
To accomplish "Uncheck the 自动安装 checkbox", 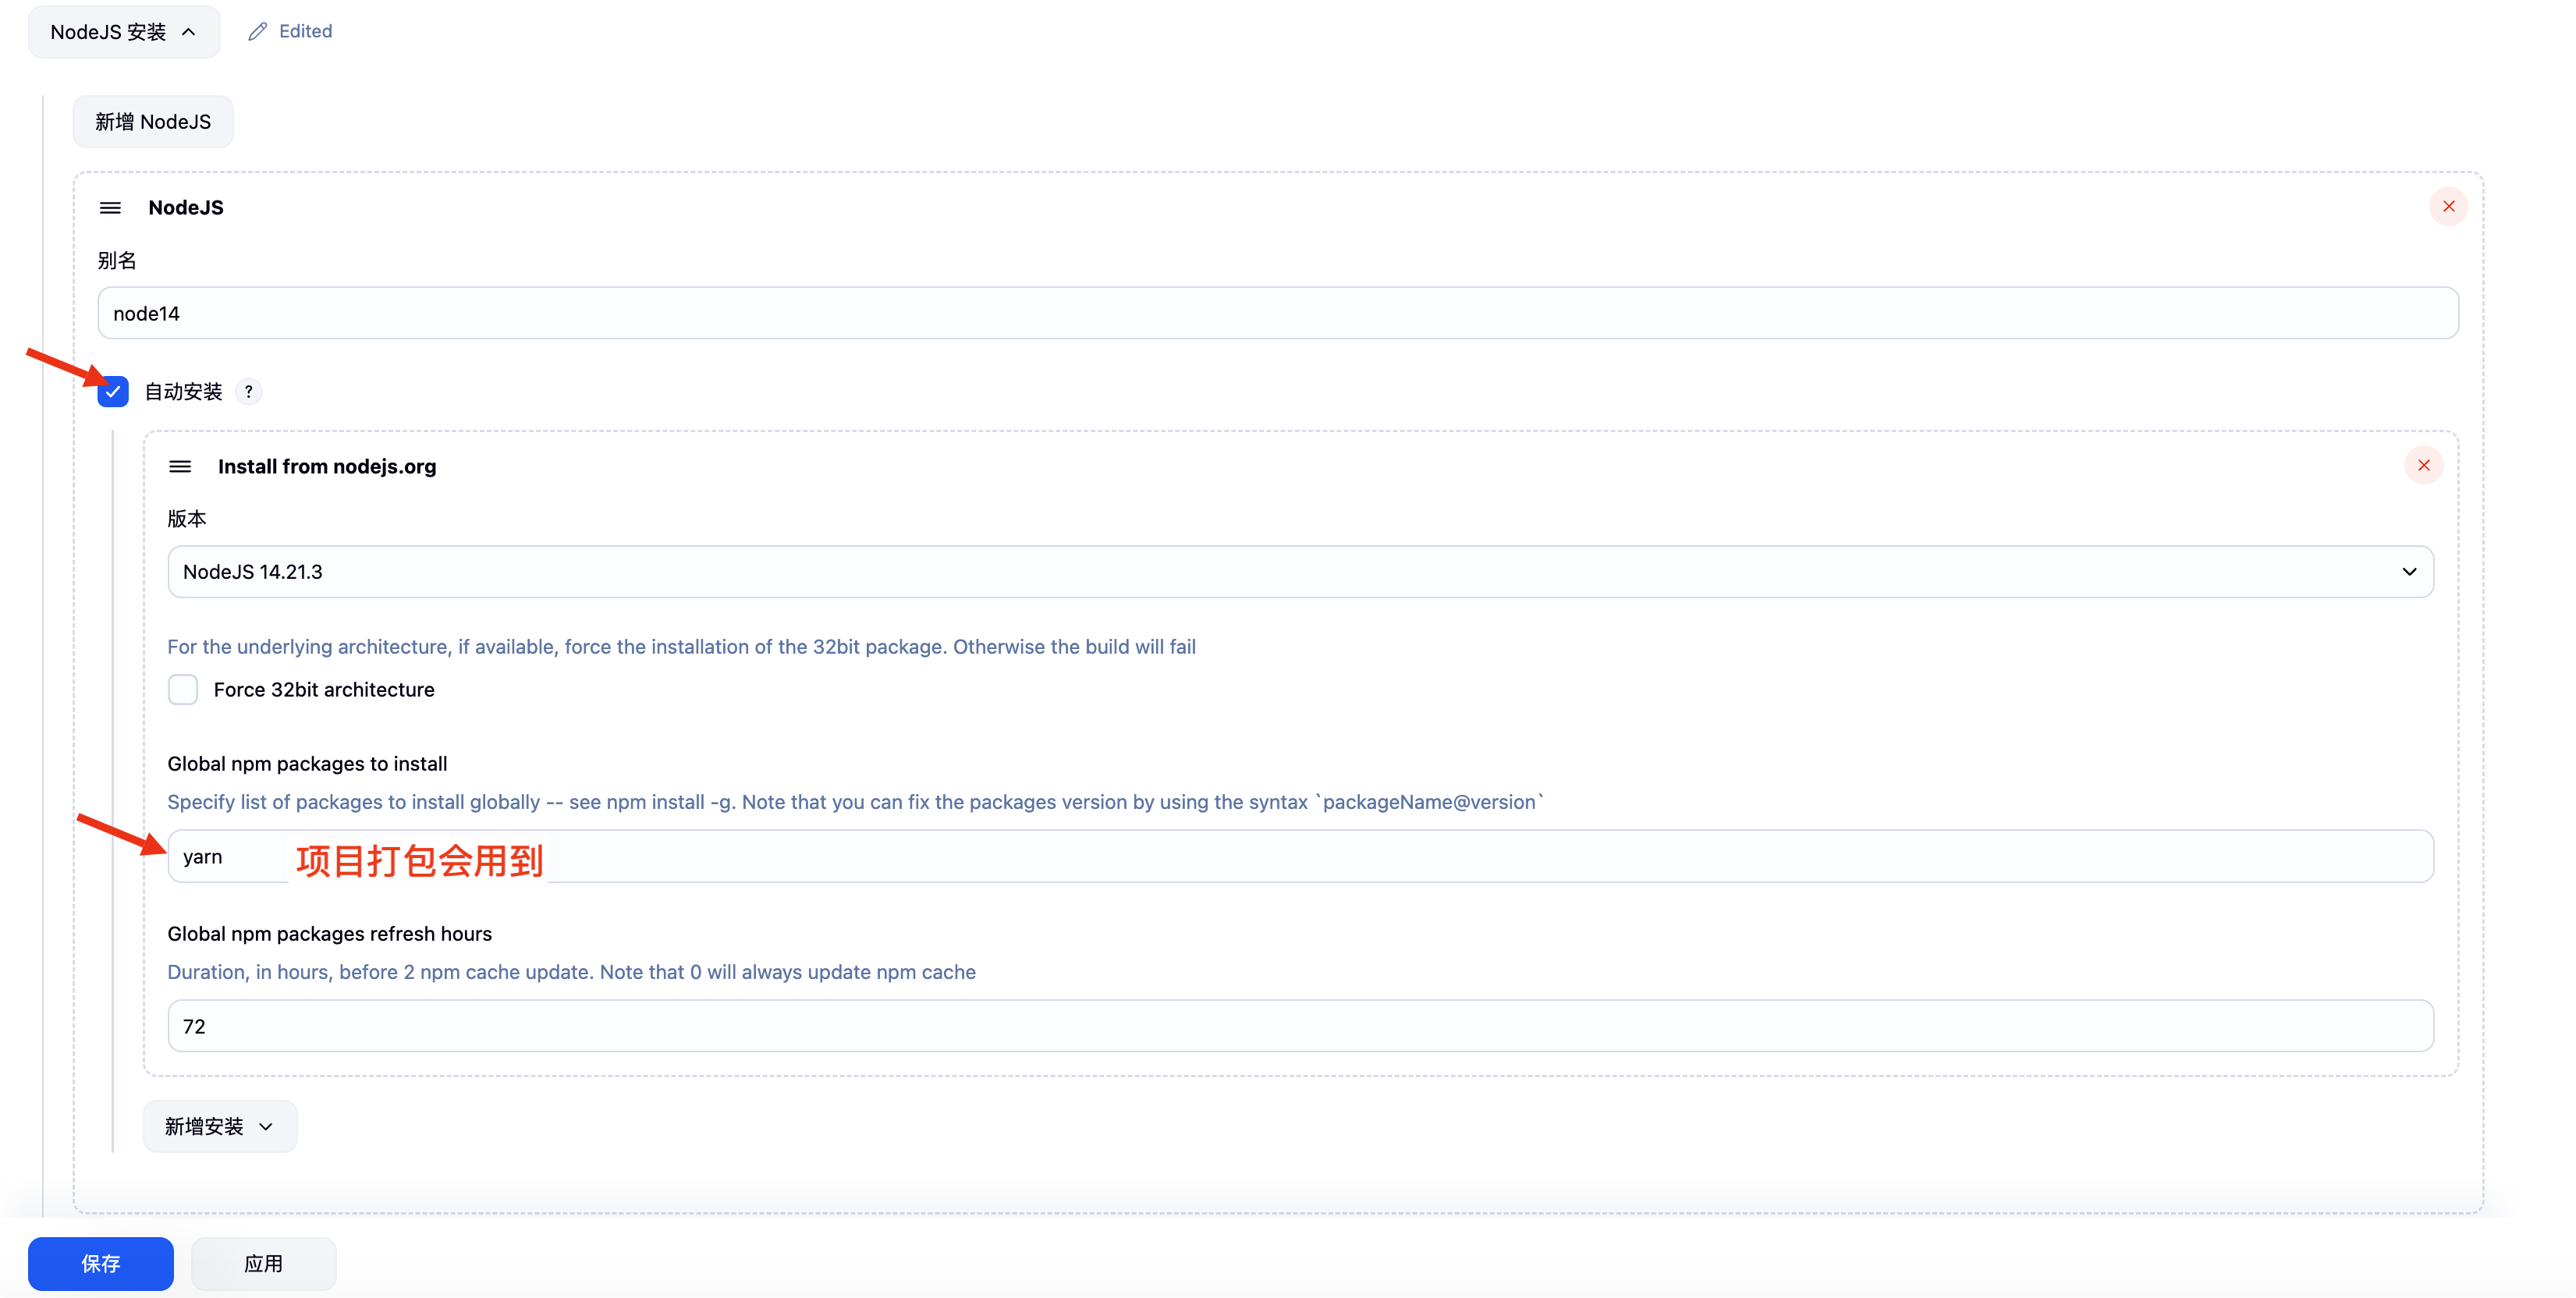I will pos(113,391).
